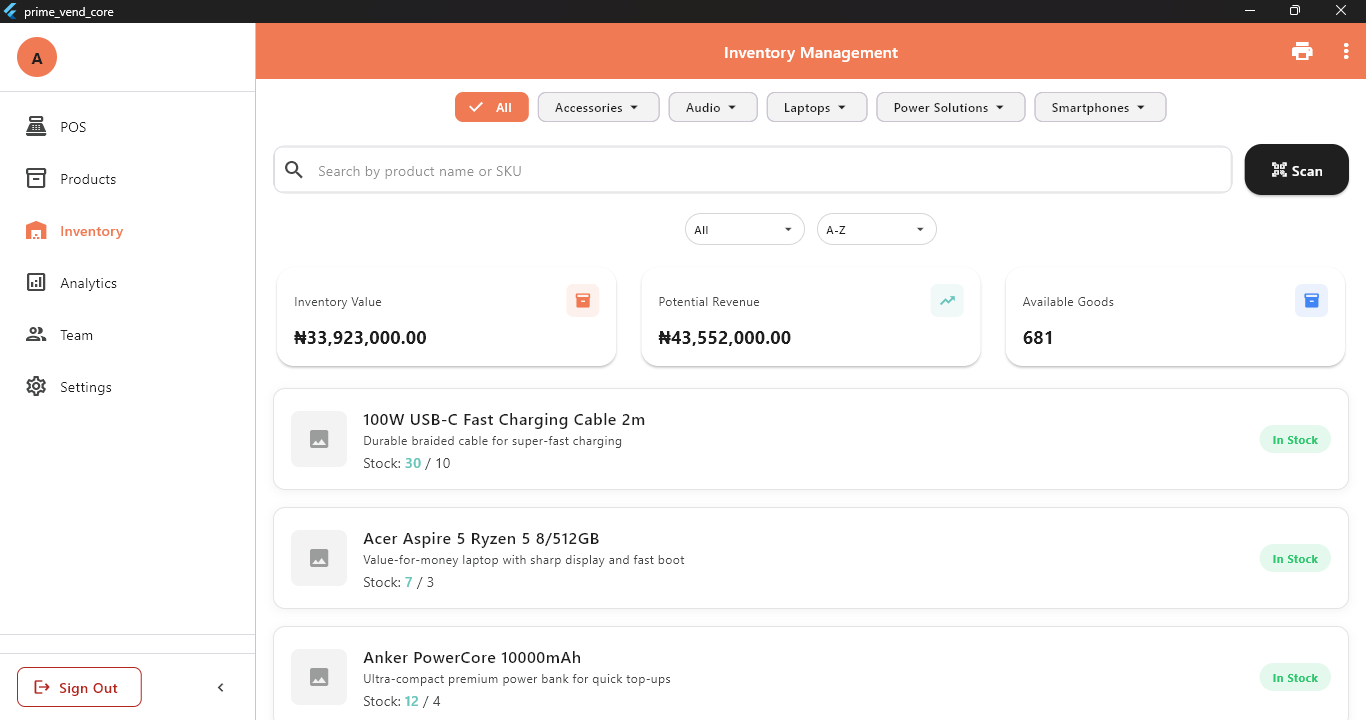Restore down the prime_vend_core window
1366x720 pixels.
[x=1295, y=11]
